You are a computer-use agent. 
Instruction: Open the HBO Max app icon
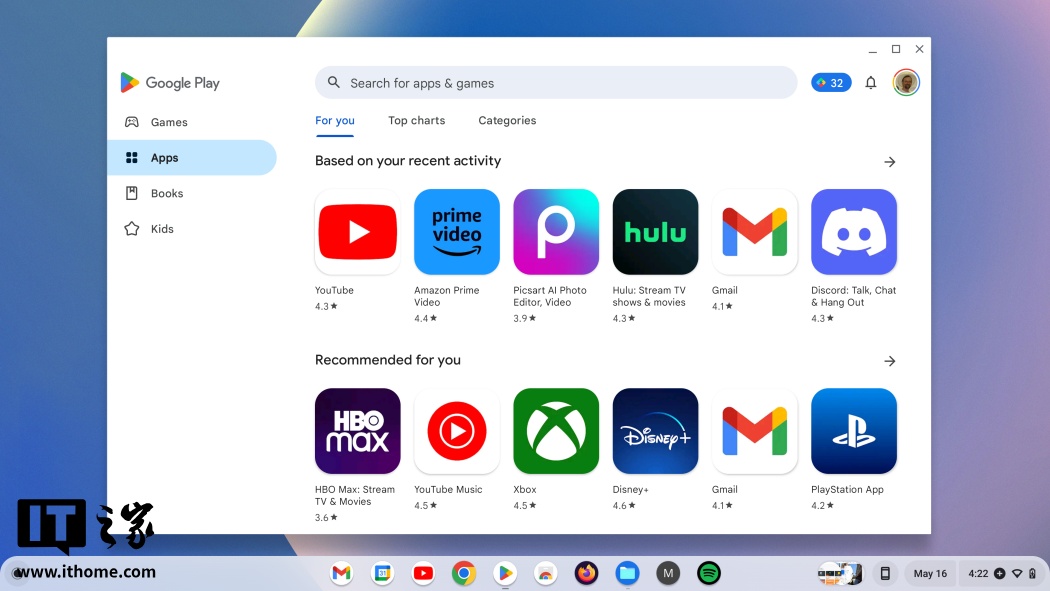tap(358, 431)
